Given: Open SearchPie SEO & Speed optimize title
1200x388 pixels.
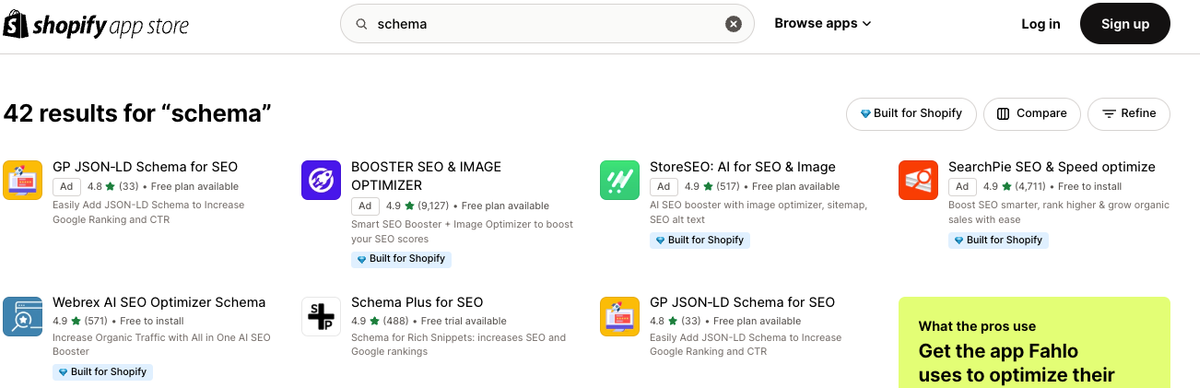Looking at the screenshot, I should [1052, 167].
